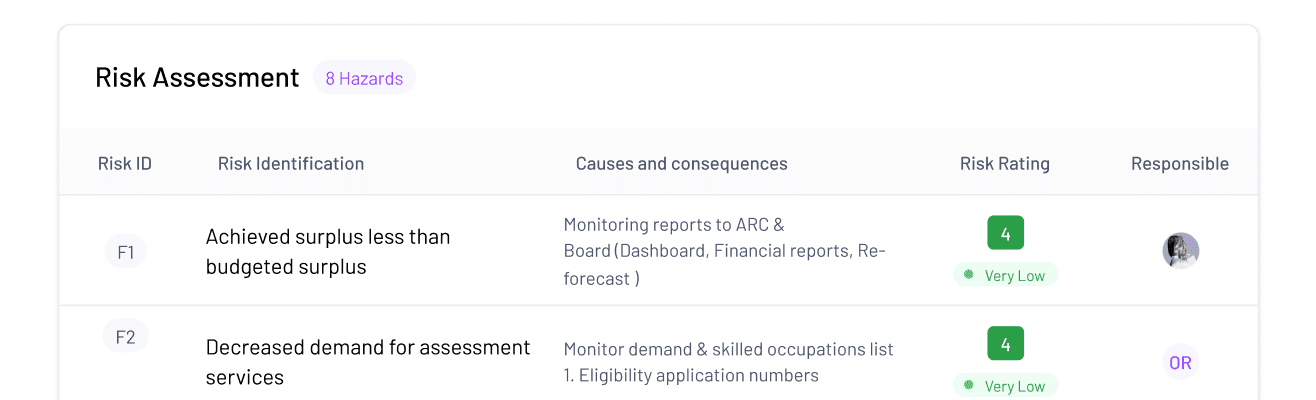Click the Very Low tag in row F1
Image resolution: width=1316 pixels, height=400 pixels.
point(1005,276)
